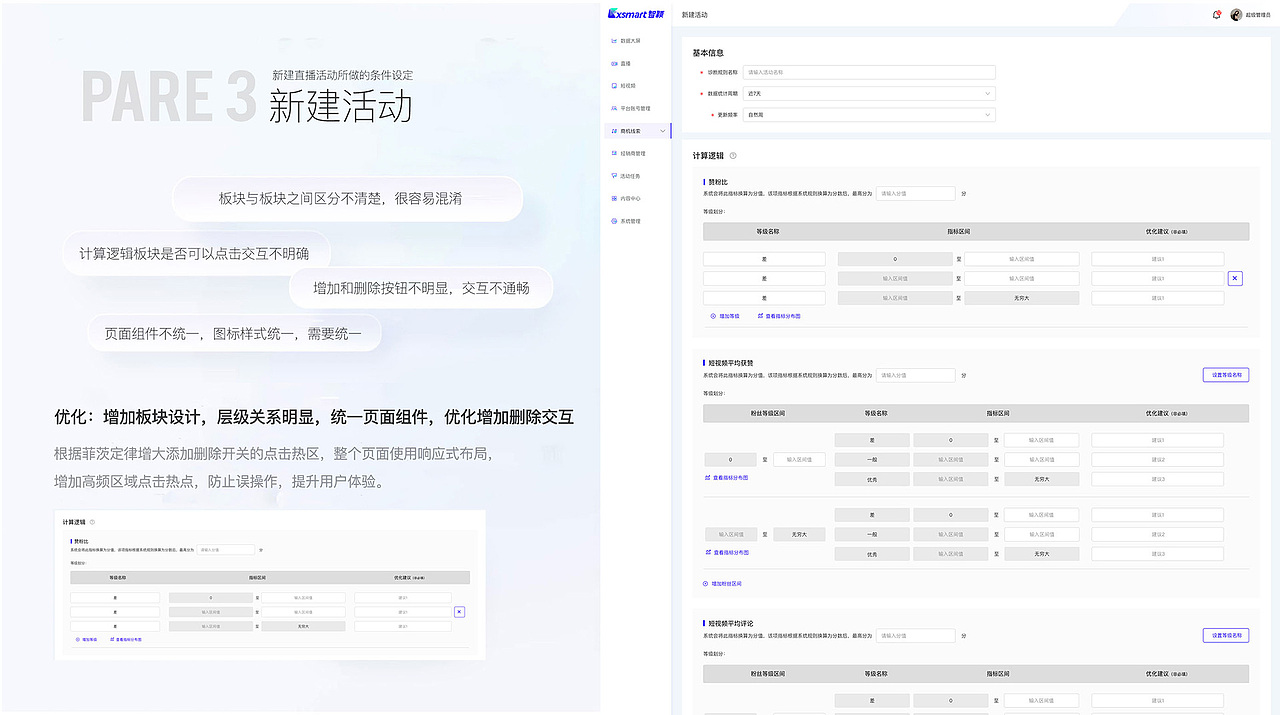Open 数据大屏 via its sidebar icon
This screenshot has width=1280, height=715.
(614, 41)
